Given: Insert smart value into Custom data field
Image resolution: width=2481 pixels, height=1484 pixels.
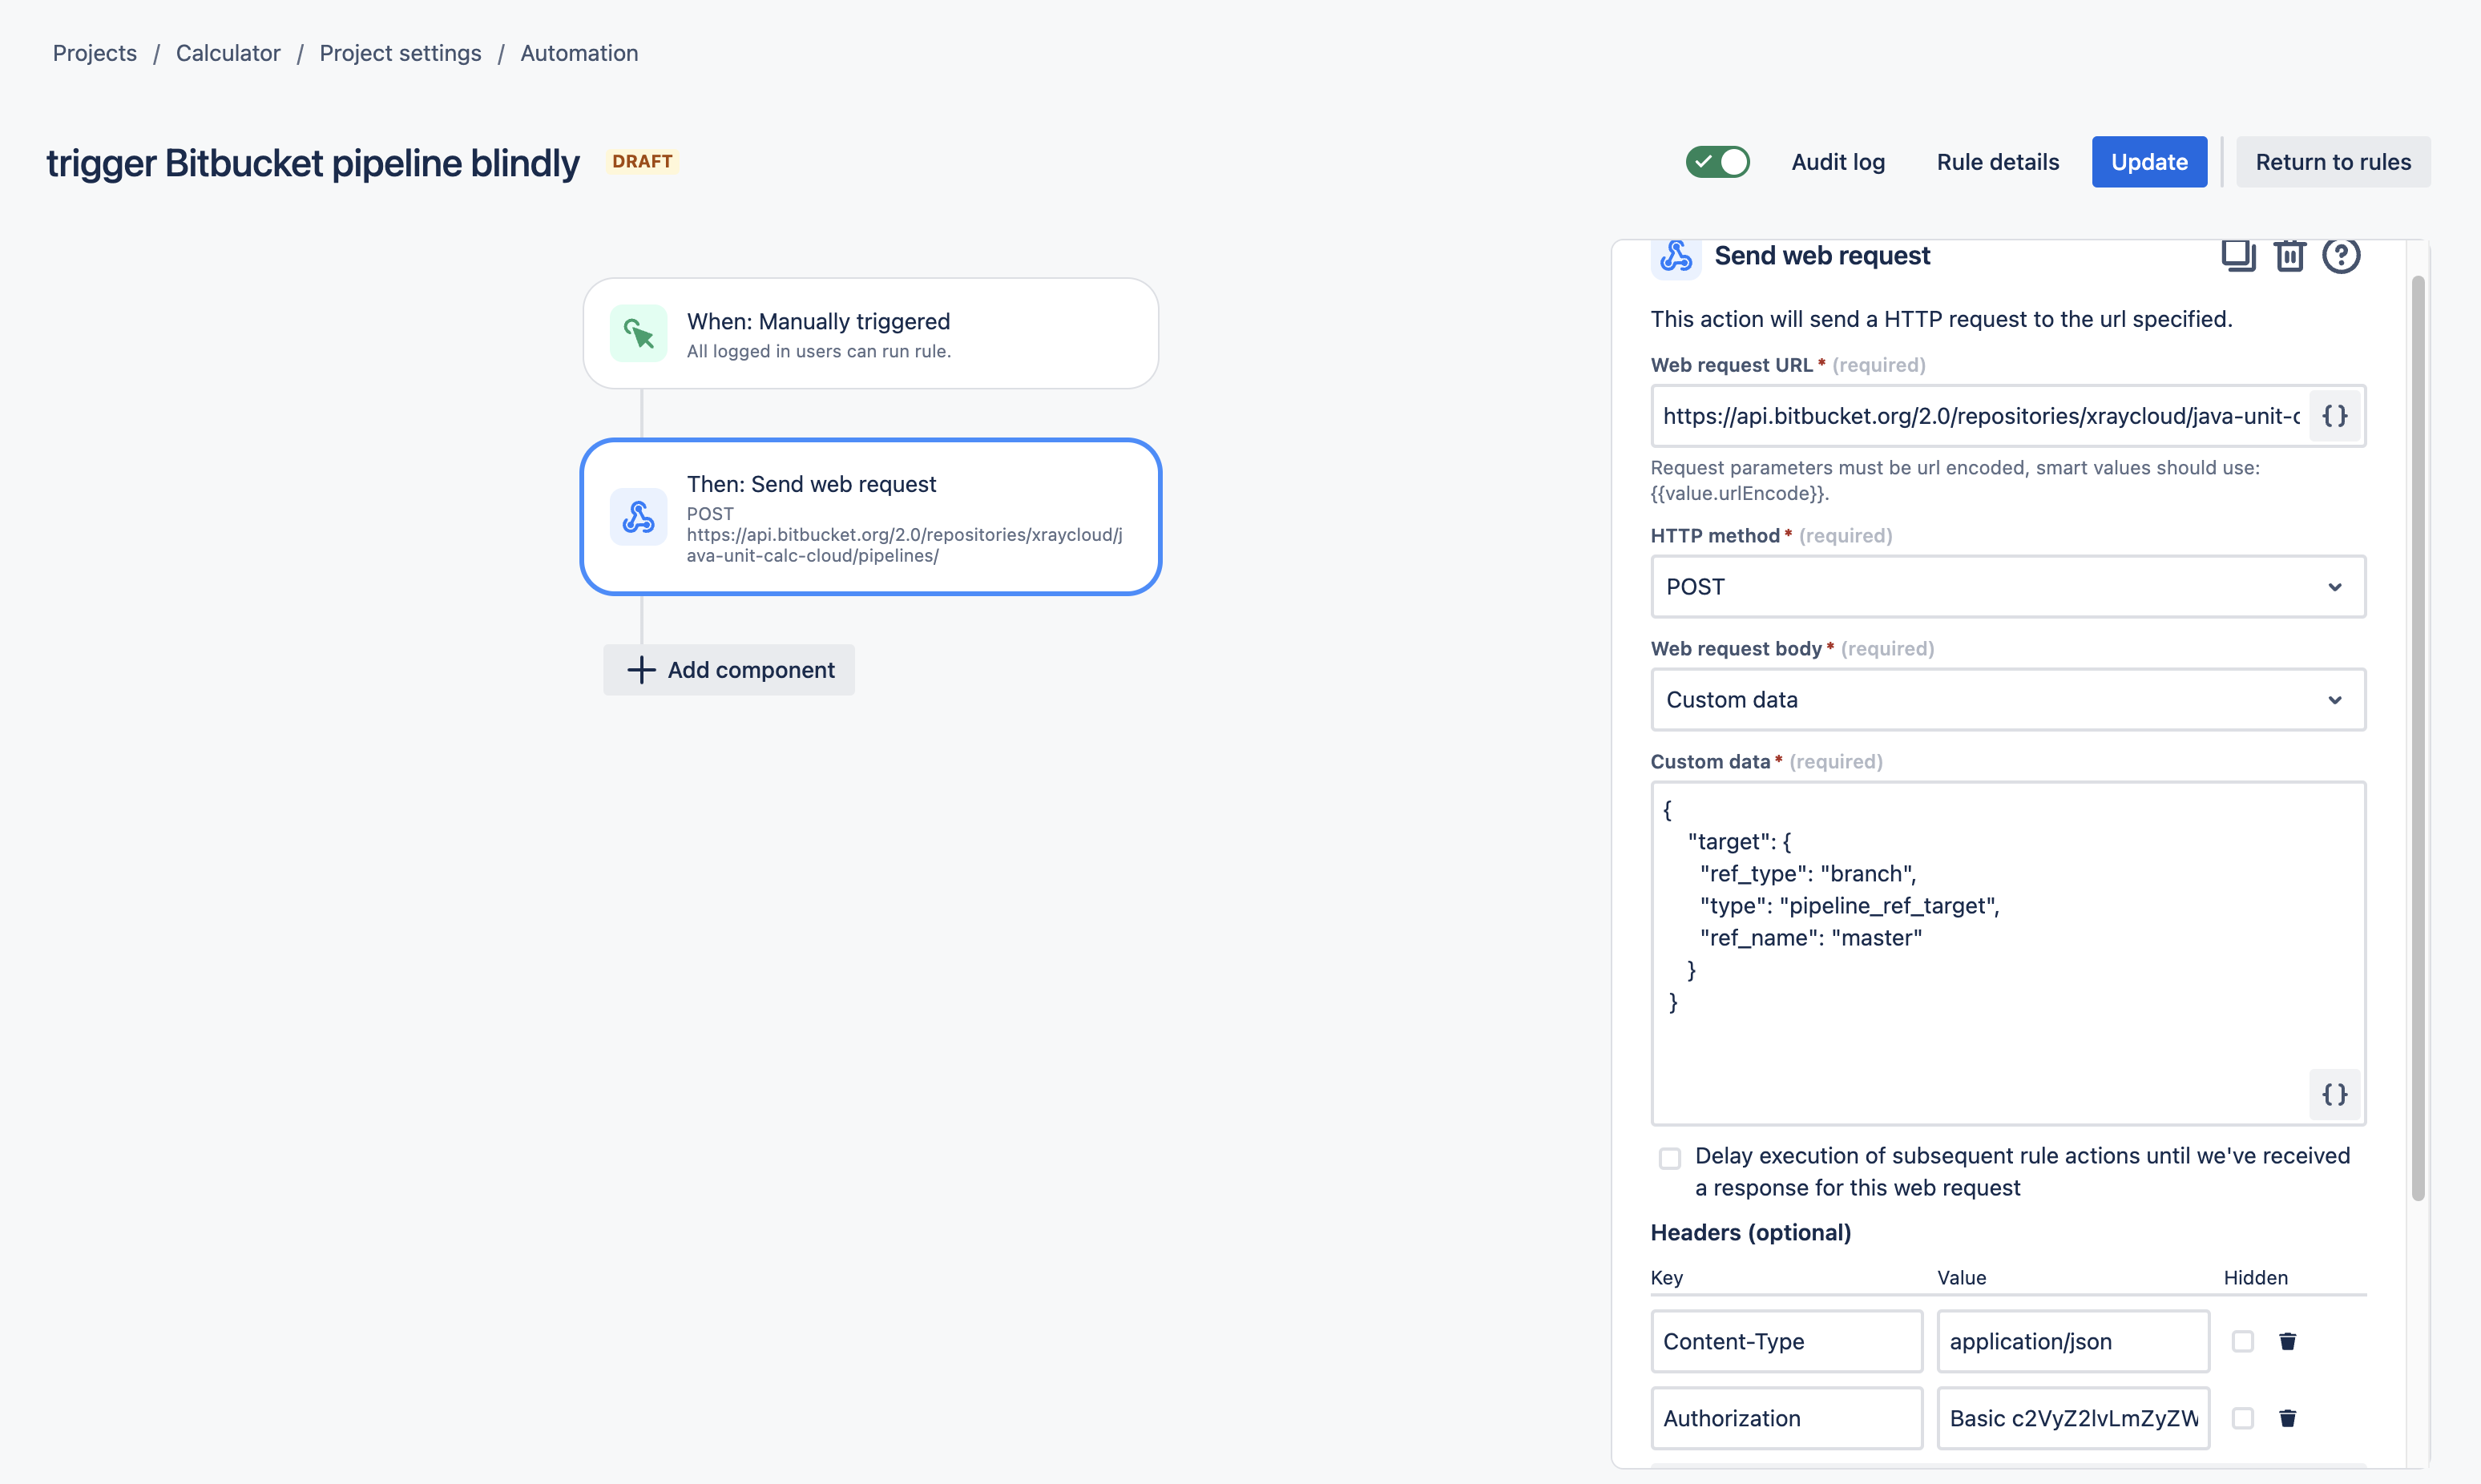Looking at the screenshot, I should 2335,1094.
